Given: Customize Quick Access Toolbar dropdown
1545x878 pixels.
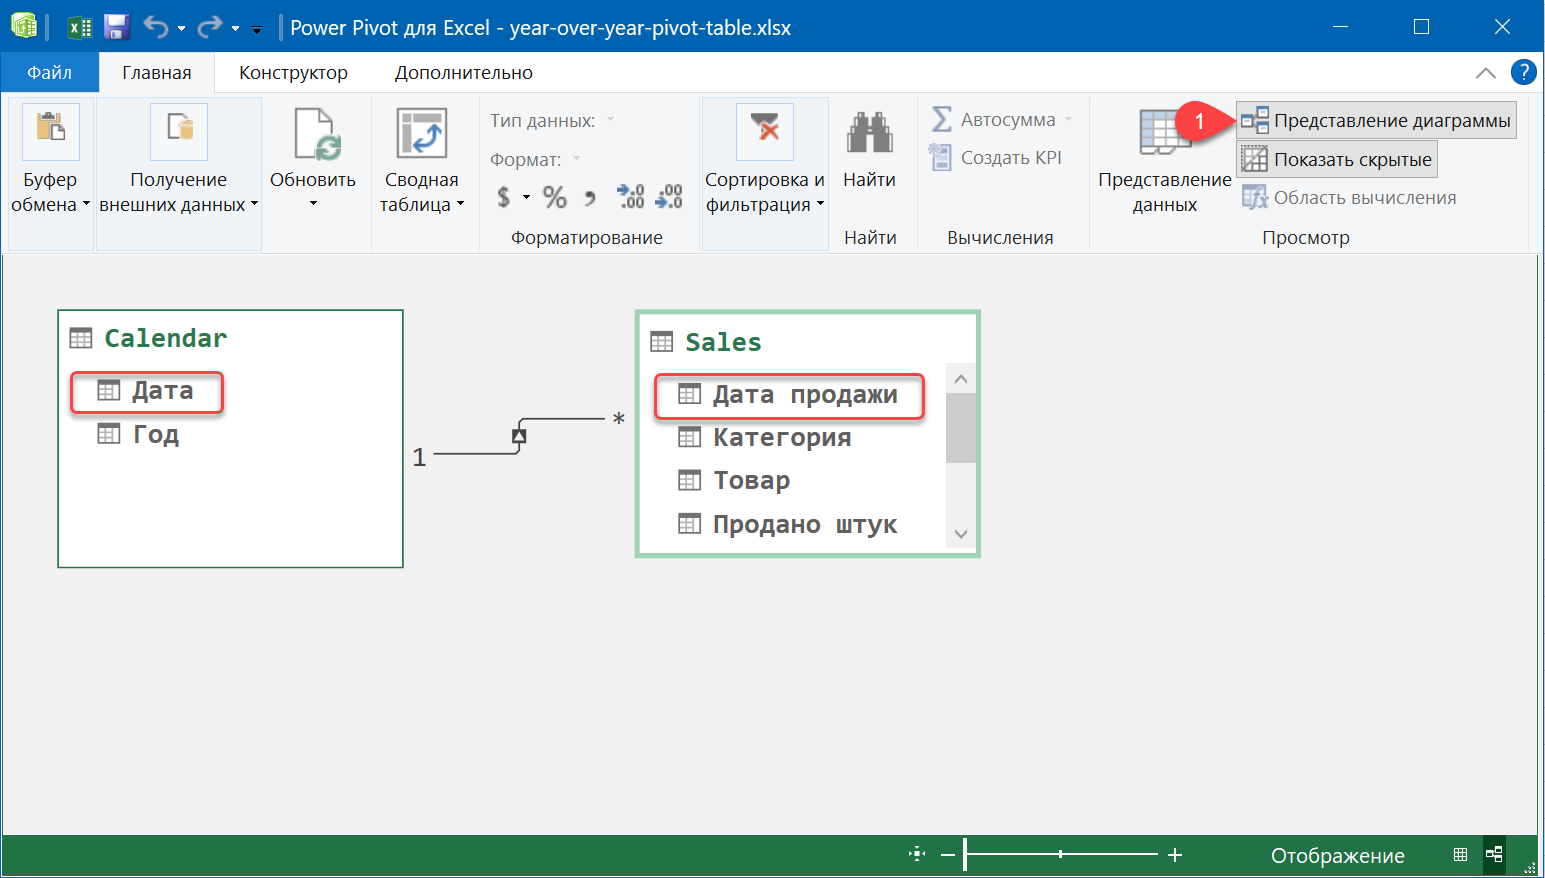Looking at the screenshot, I should tap(257, 29).
